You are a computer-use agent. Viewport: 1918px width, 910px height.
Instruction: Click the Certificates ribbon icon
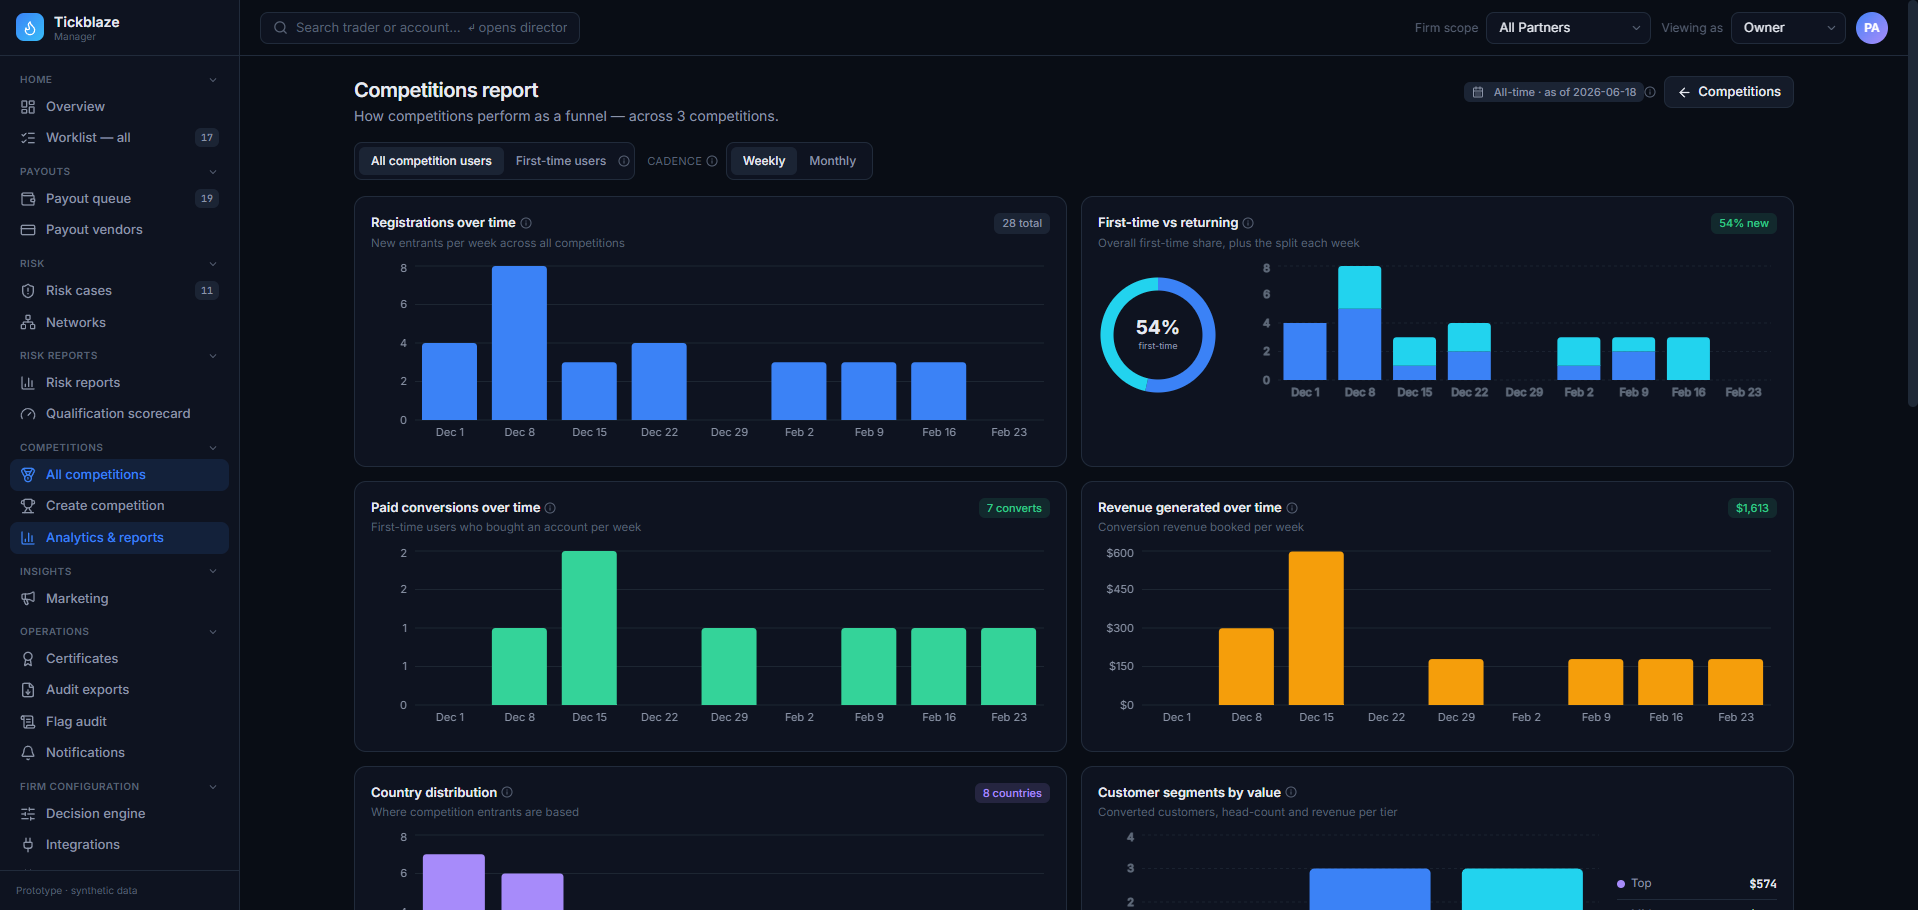(x=28, y=659)
